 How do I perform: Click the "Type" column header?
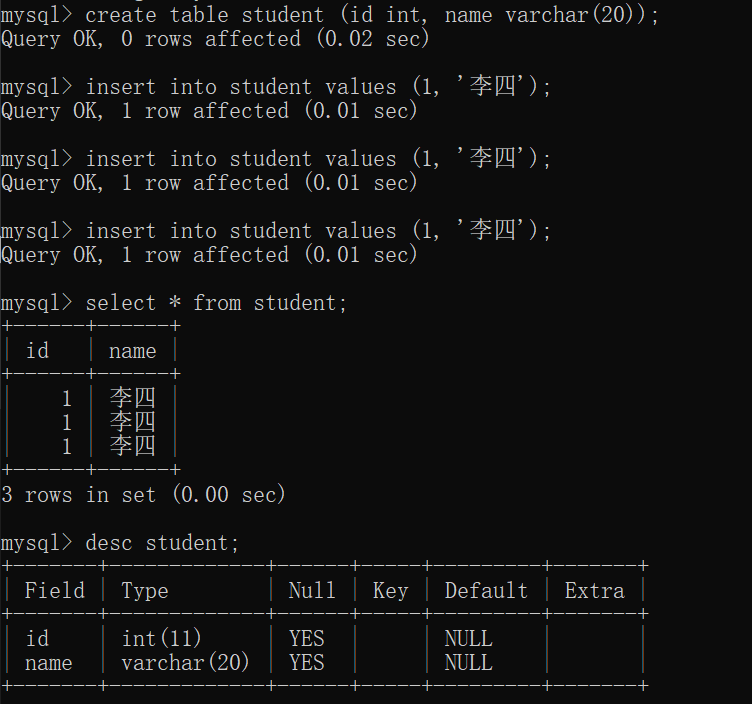click(x=145, y=591)
